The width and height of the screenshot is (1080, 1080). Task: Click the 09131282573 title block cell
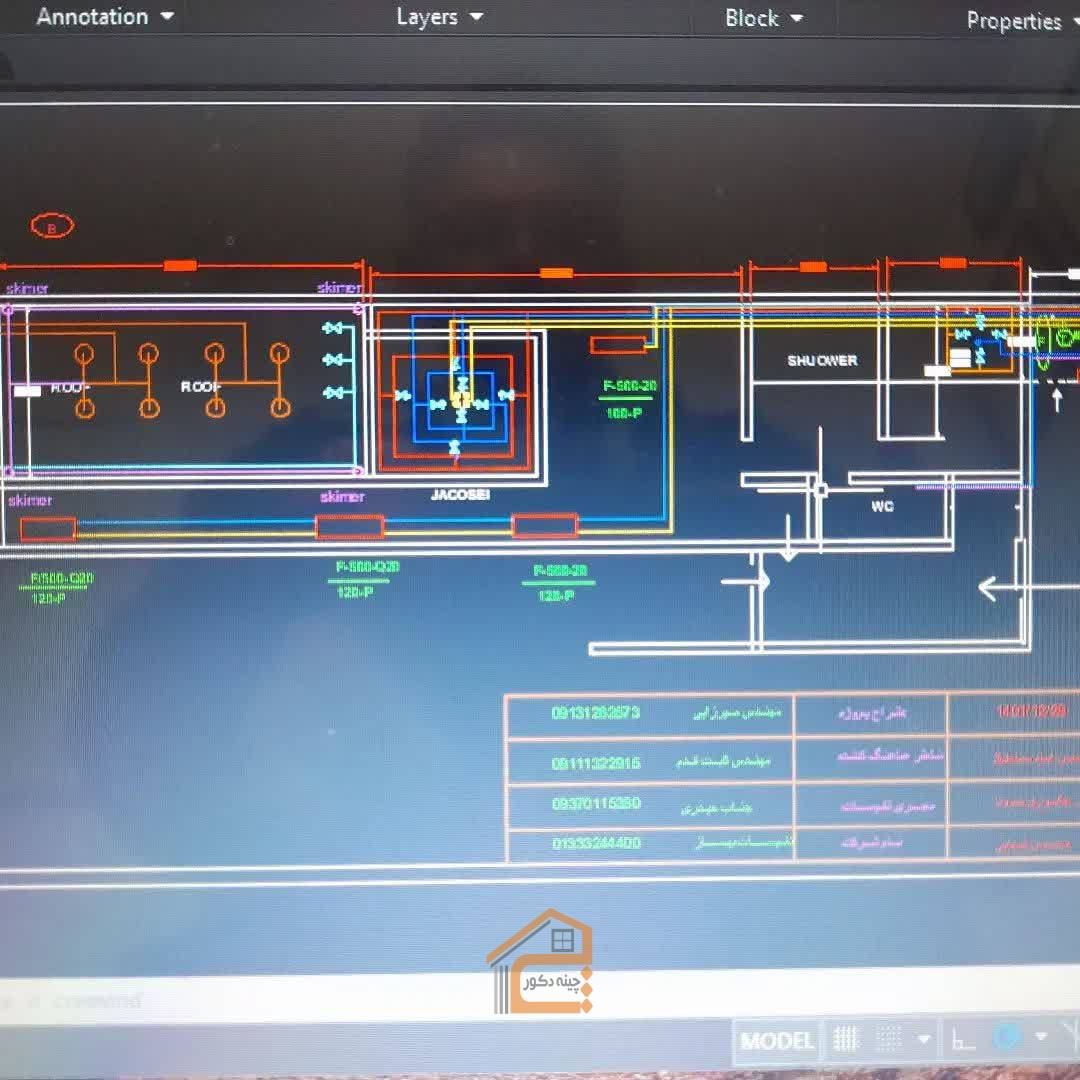[595, 714]
